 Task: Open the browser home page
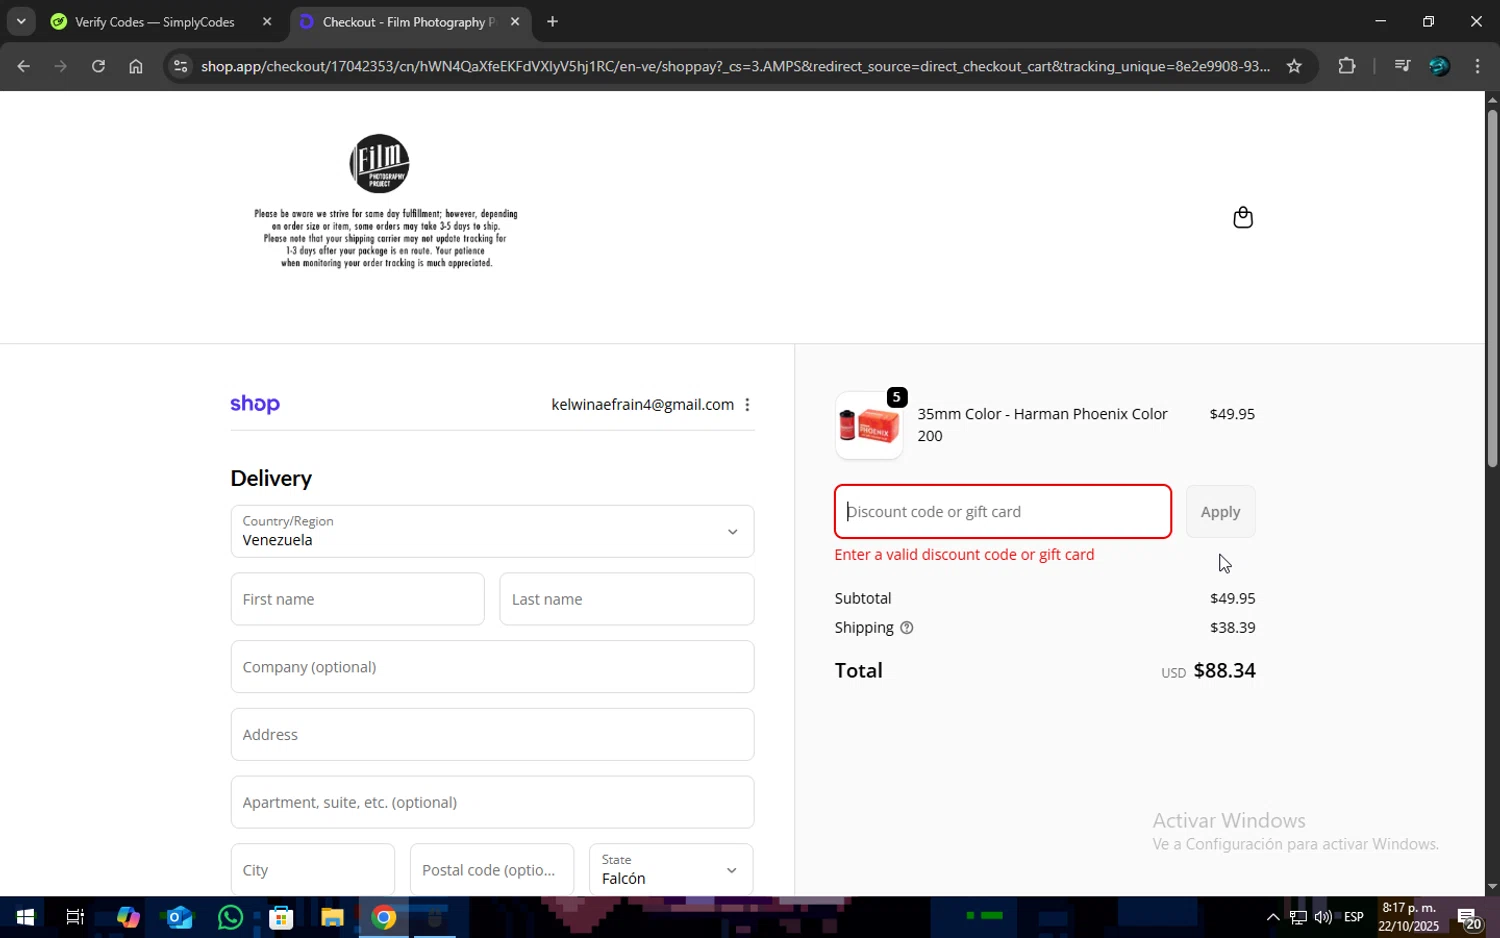point(136,66)
